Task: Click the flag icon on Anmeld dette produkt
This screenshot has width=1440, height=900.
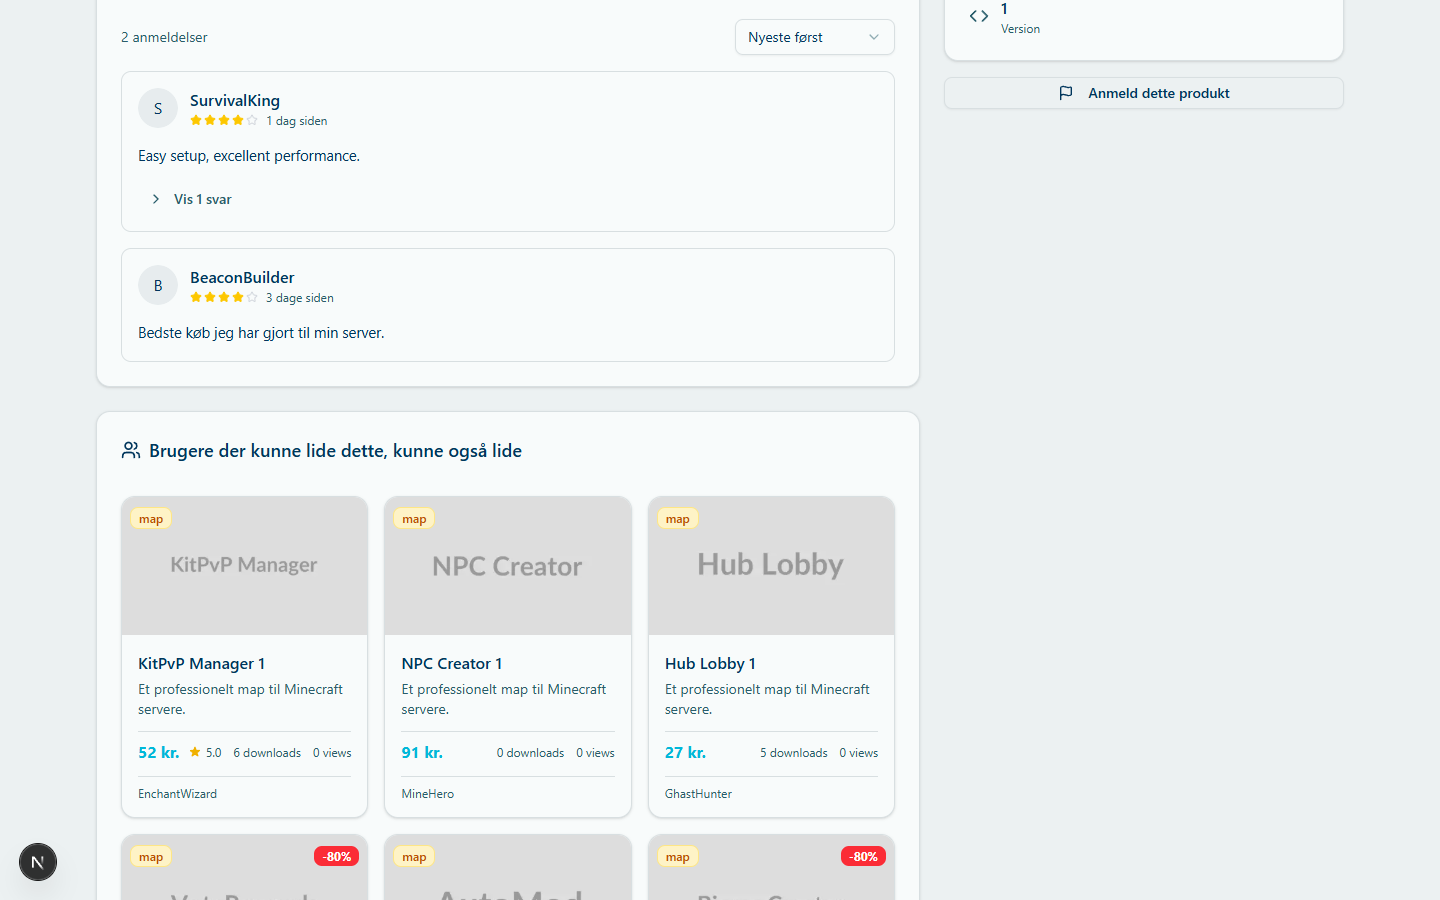Action: (x=1066, y=93)
